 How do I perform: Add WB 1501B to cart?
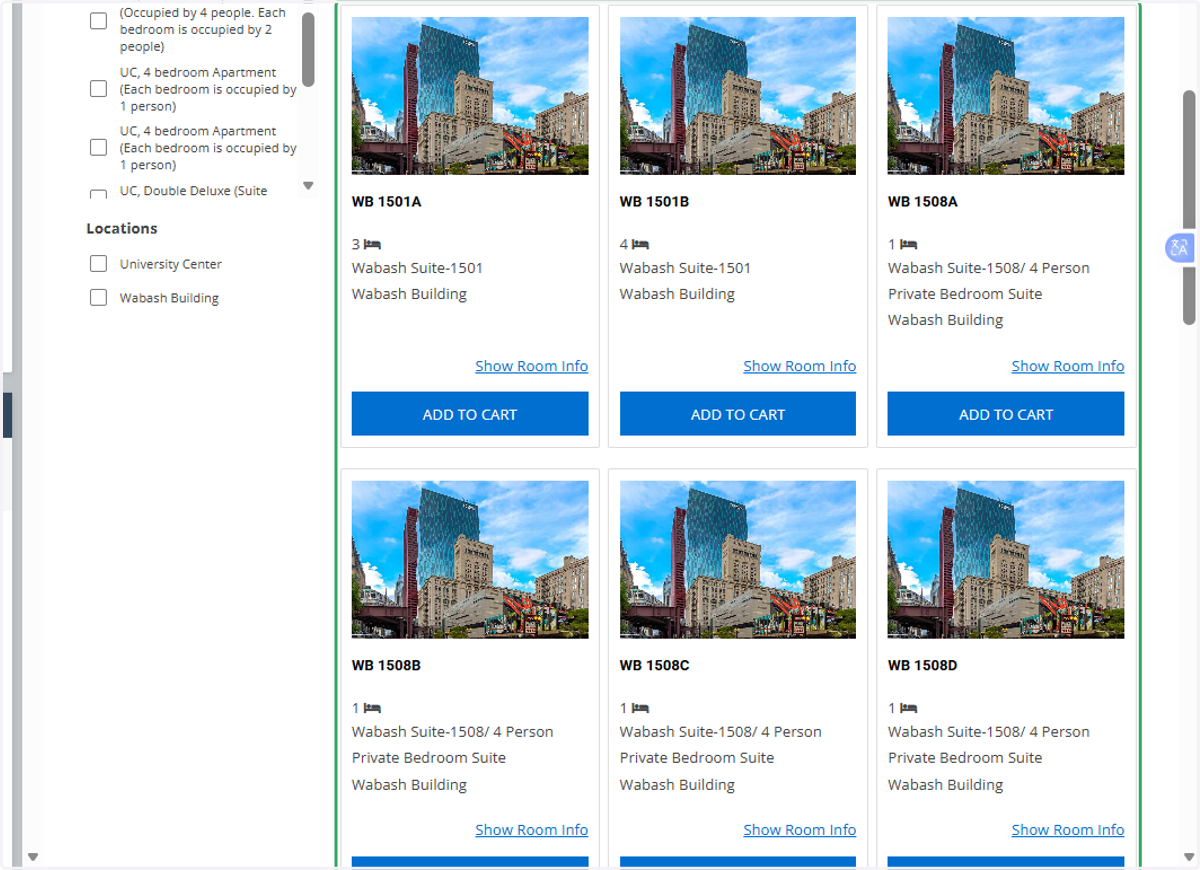[x=738, y=414]
